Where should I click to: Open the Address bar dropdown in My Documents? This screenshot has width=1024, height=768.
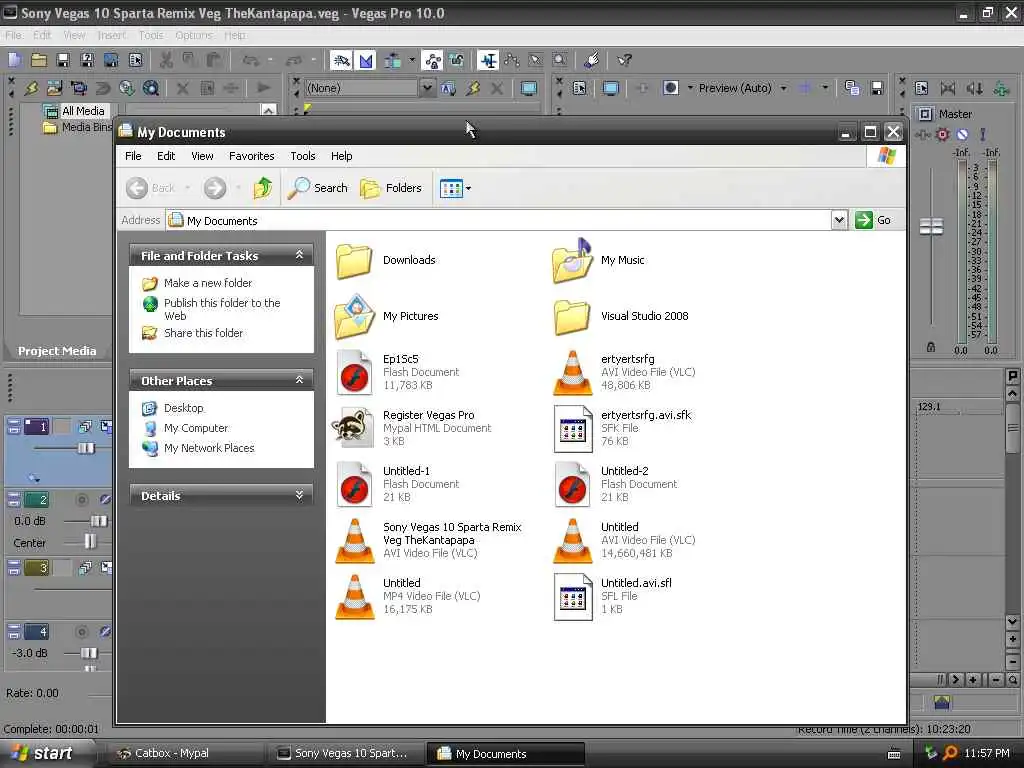point(840,220)
